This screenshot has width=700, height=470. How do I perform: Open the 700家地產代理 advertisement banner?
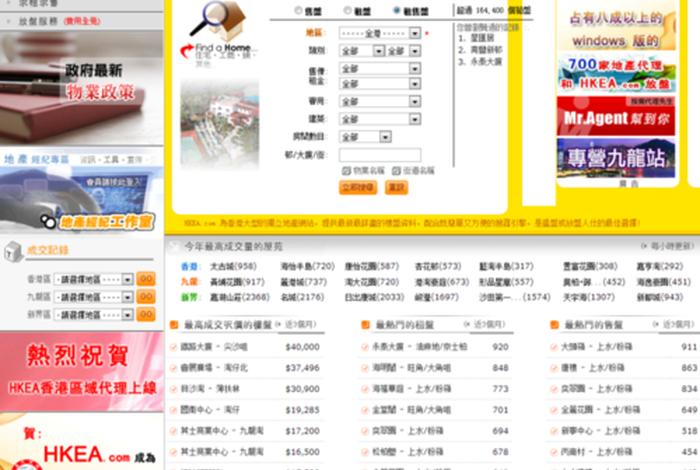[616, 73]
